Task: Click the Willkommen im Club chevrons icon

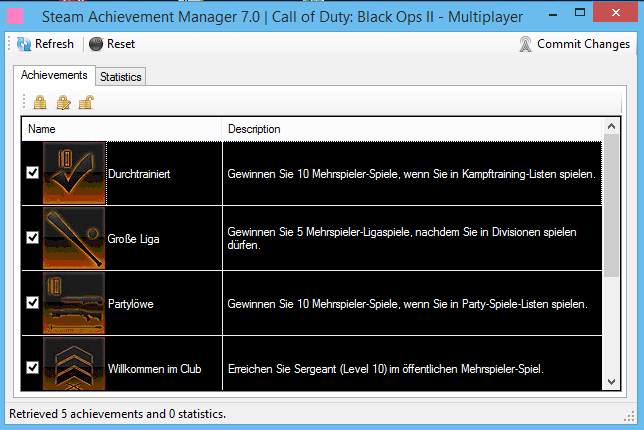Action: pos(74,363)
